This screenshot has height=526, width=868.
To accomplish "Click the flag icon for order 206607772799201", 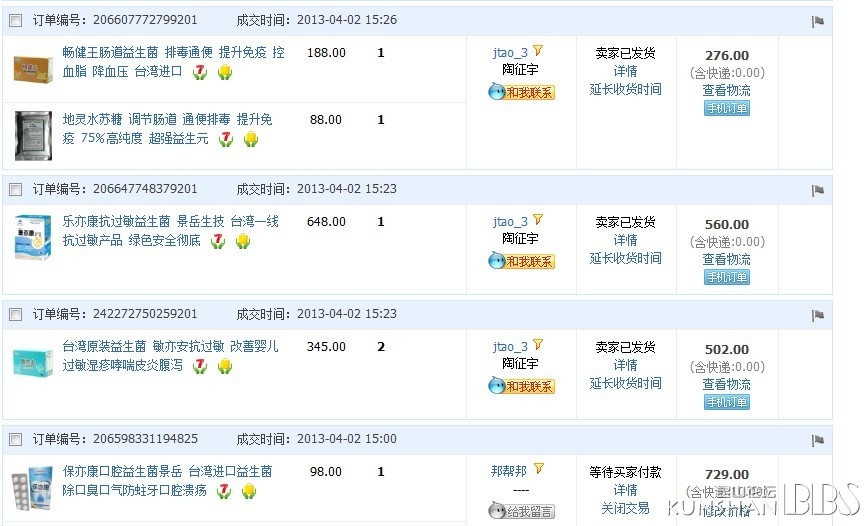I will (818, 22).
